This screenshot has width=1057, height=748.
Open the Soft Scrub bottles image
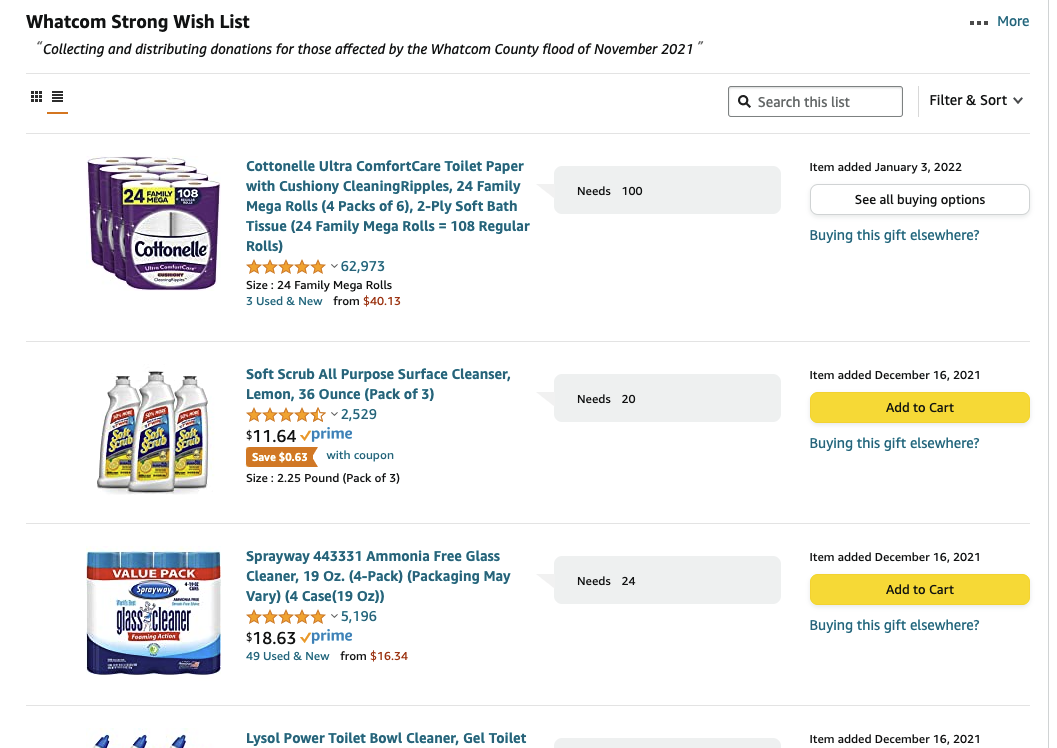pyautogui.click(x=152, y=430)
